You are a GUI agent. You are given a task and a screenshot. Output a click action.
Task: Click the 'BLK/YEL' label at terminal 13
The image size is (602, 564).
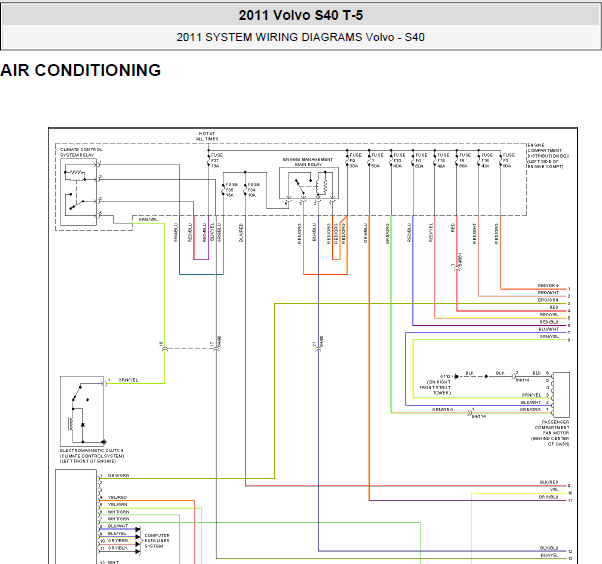549,555
